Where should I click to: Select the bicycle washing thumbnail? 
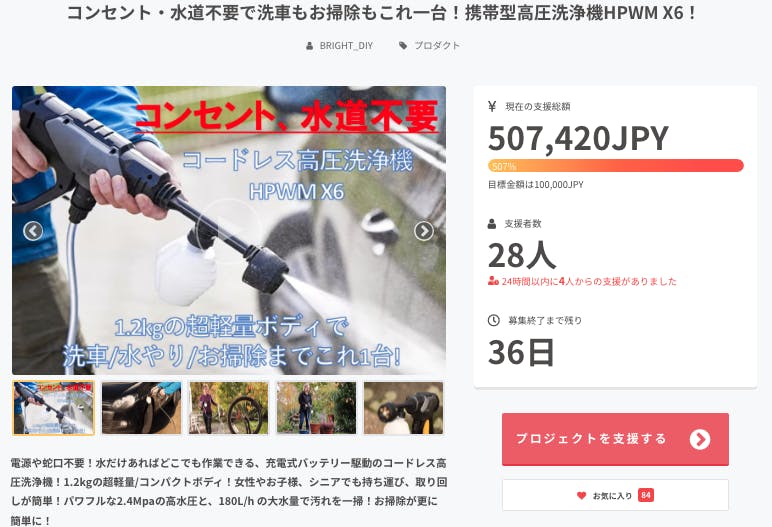229,408
